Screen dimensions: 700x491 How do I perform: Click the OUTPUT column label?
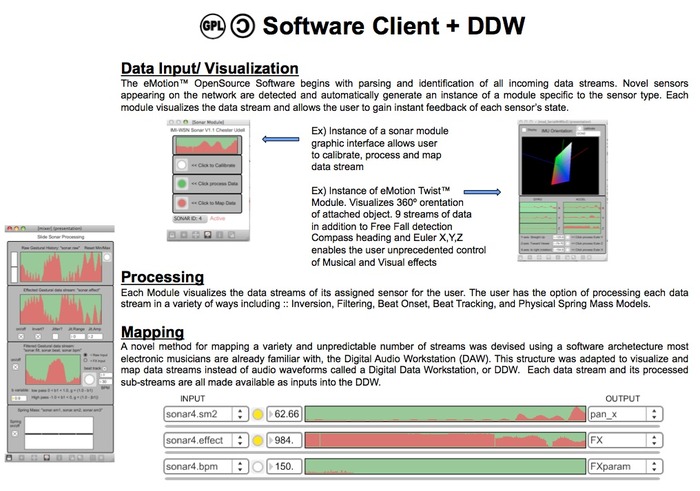pyautogui.click(x=622, y=399)
